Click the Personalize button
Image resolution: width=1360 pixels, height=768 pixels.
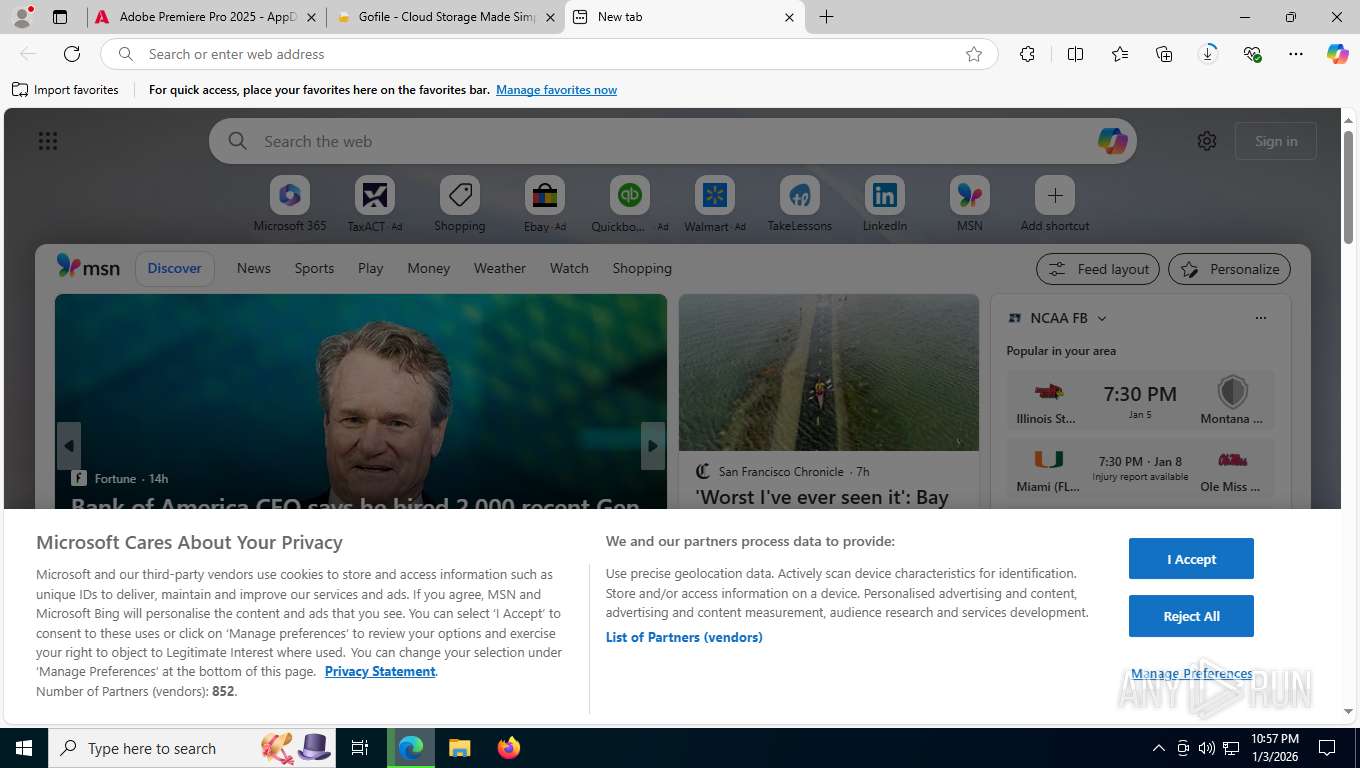(x=1230, y=269)
